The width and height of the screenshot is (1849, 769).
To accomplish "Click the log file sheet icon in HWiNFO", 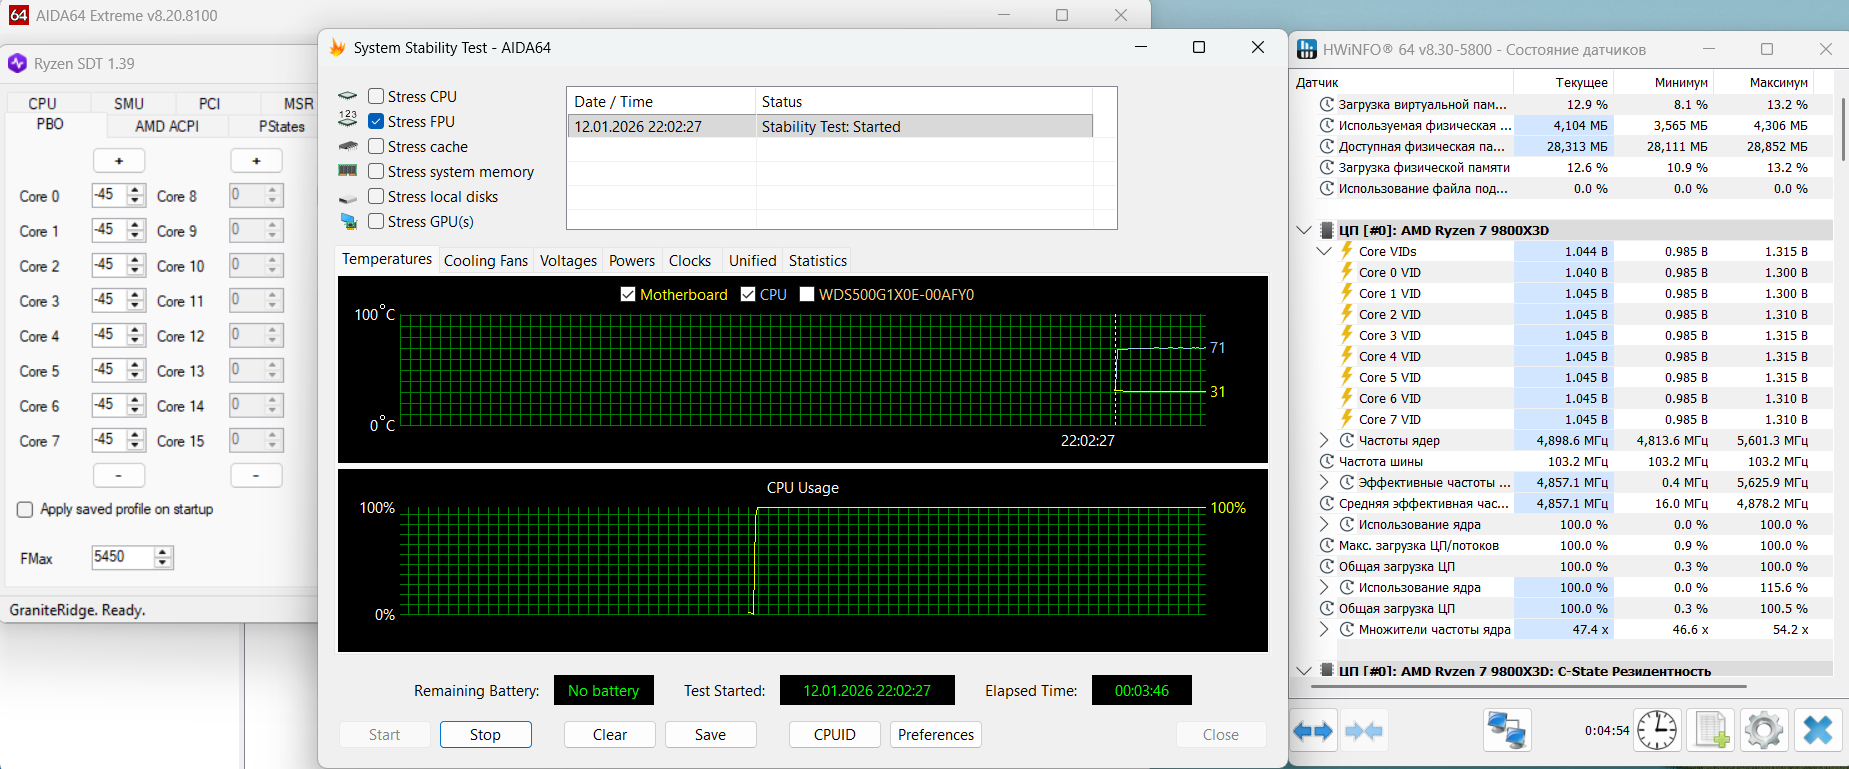I will [x=1711, y=731].
